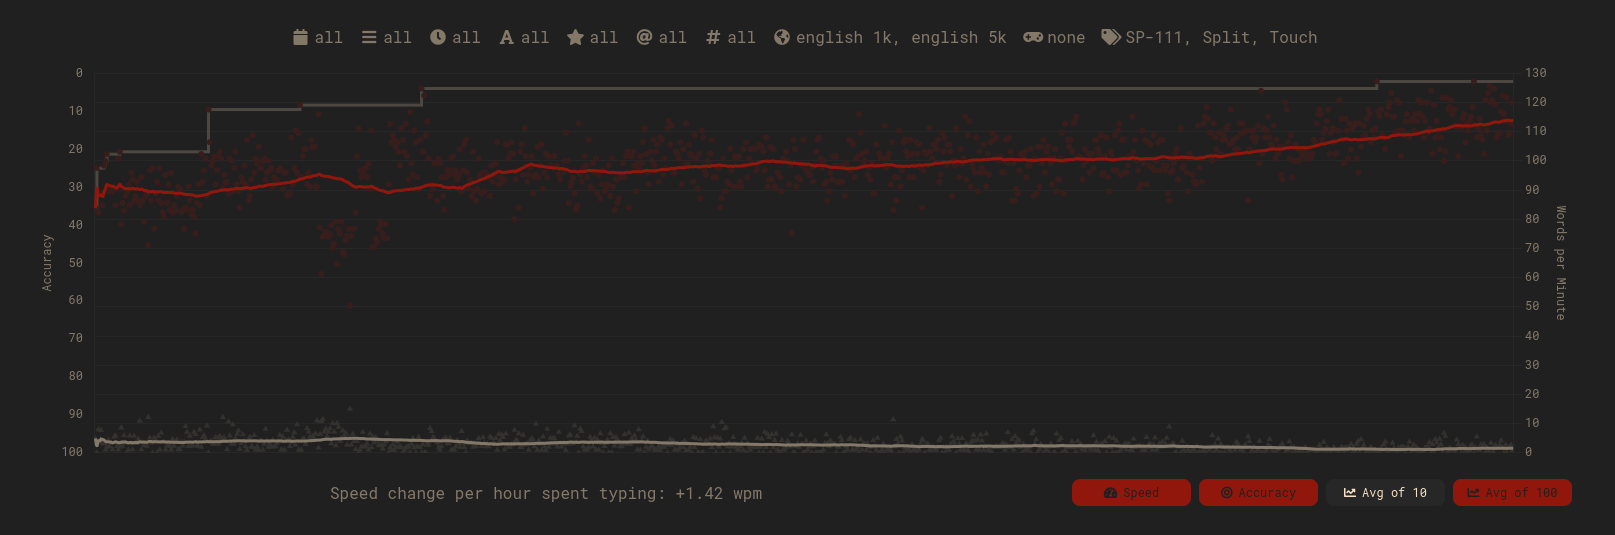Image resolution: width=1615 pixels, height=535 pixels.
Task: Click the 'english 1k, english 5k' language text
Action: pos(901,37)
